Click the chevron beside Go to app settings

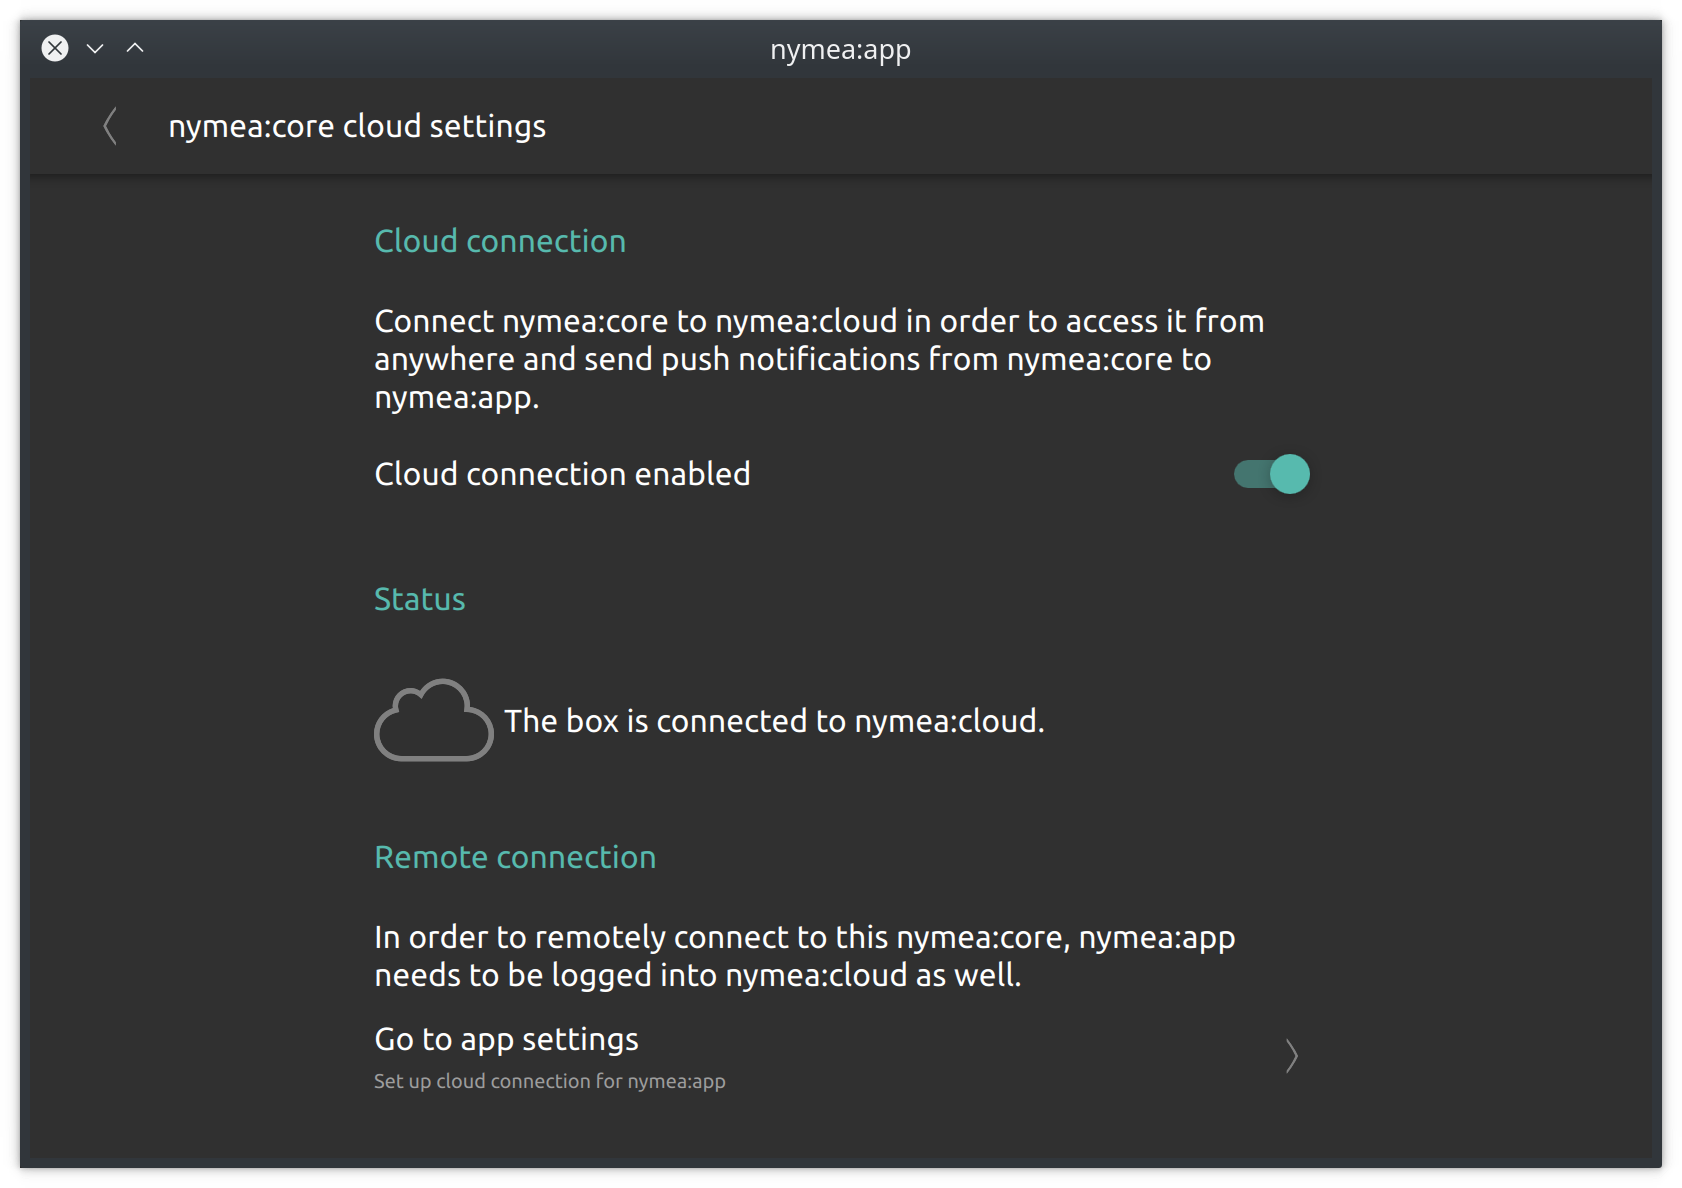point(1291,1056)
